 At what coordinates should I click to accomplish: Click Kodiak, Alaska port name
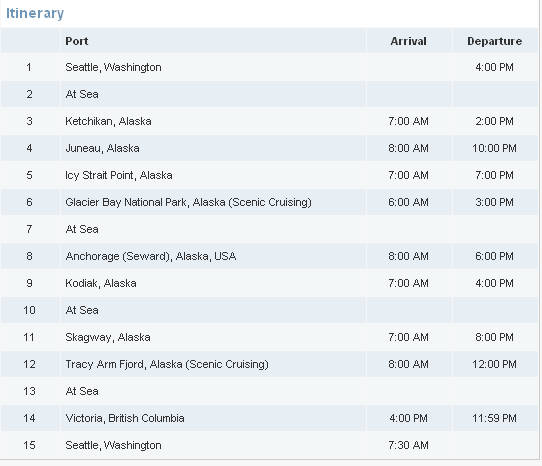[101, 283]
